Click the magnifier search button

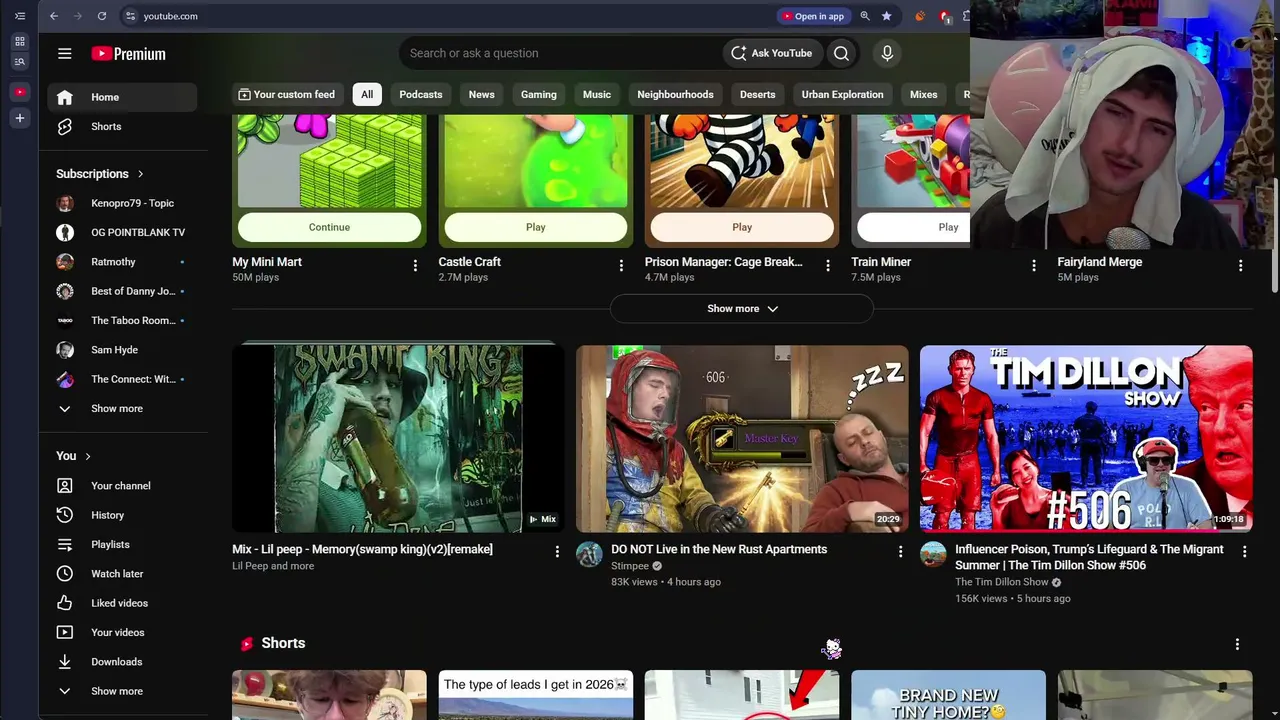[841, 54]
